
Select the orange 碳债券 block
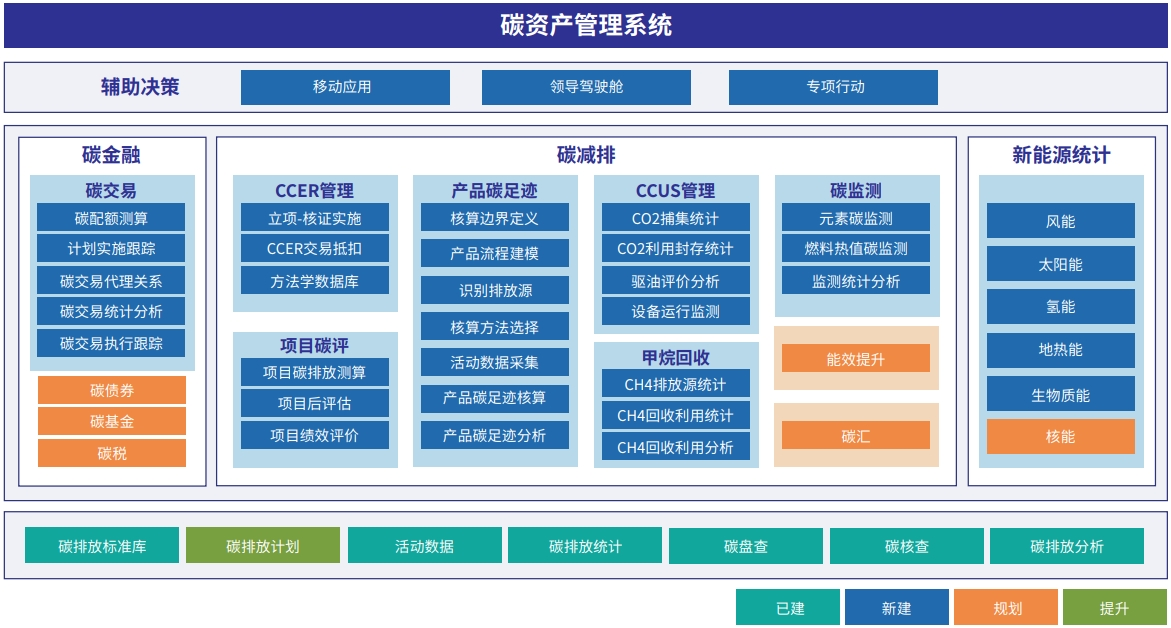click(x=112, y=390)
